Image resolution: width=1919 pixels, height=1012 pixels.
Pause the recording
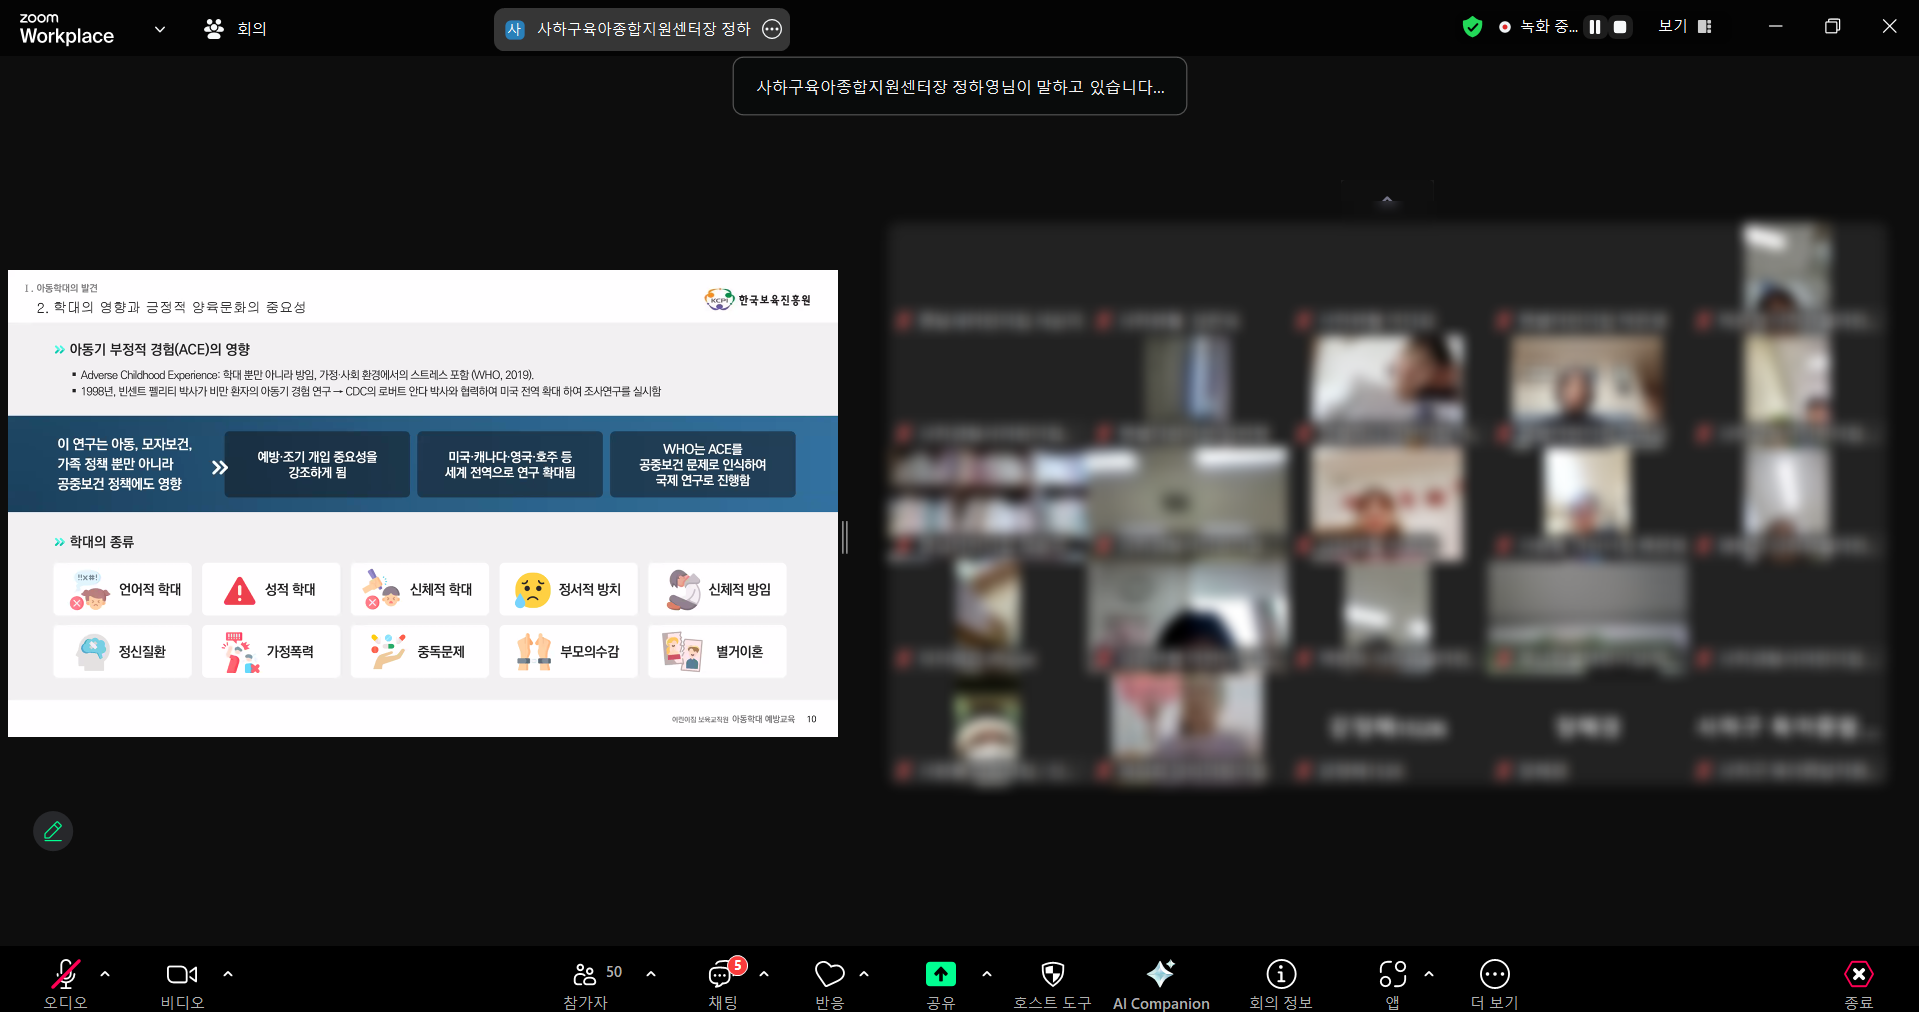click(x=1595, y=27)
